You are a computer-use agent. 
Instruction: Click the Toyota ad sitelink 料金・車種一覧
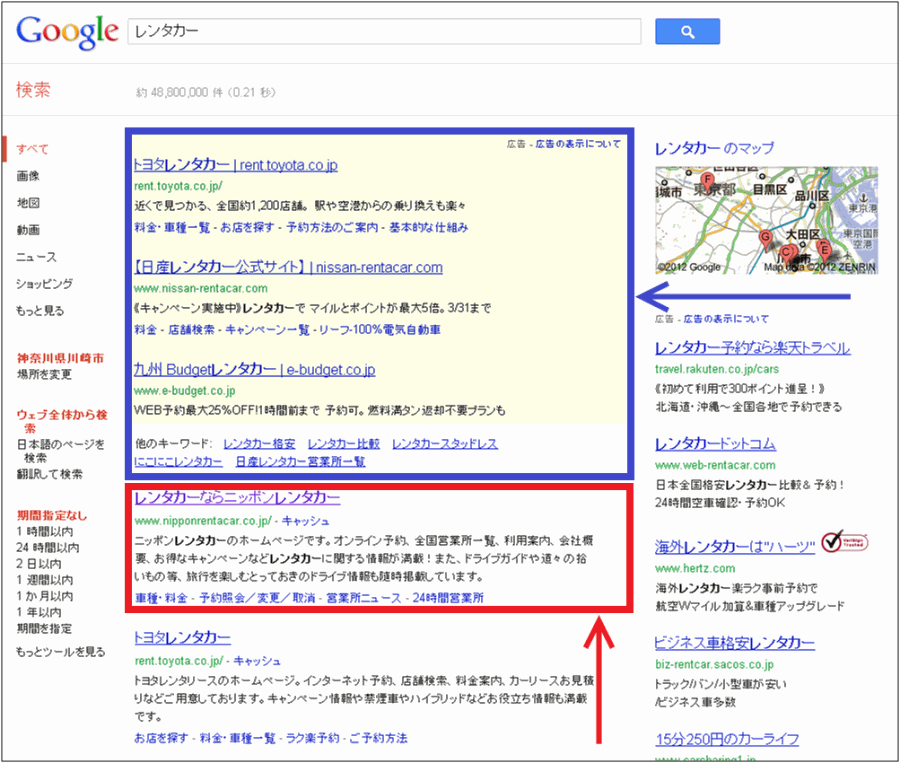pyautogui.click(x=172, y=227)
